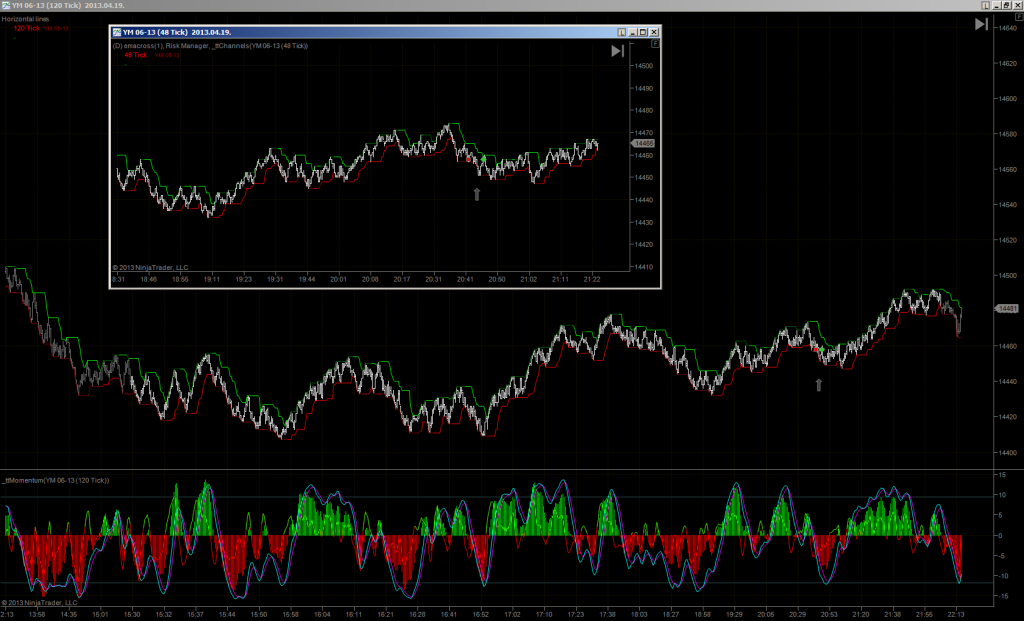Select the emacross Risk Manager _ttChannels label
1024x621 pixels.
coord(210,46)
